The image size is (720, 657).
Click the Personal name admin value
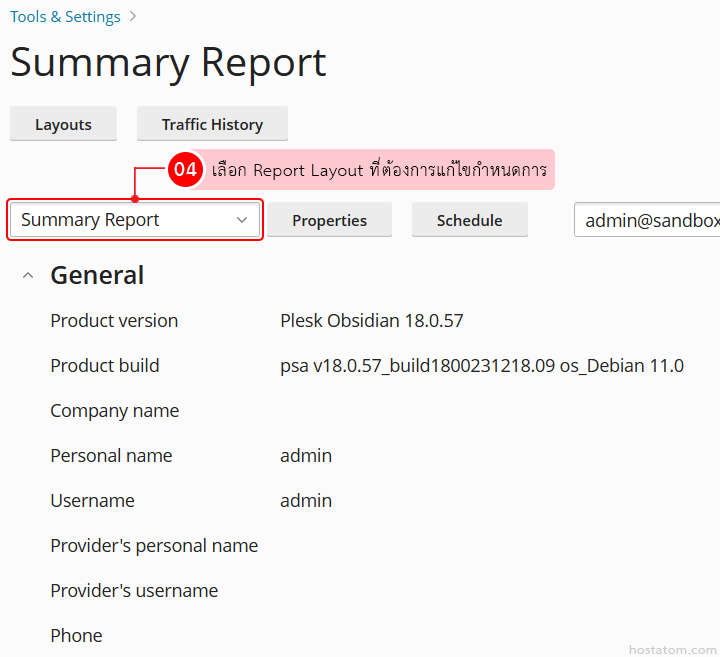tap(305, 456)
